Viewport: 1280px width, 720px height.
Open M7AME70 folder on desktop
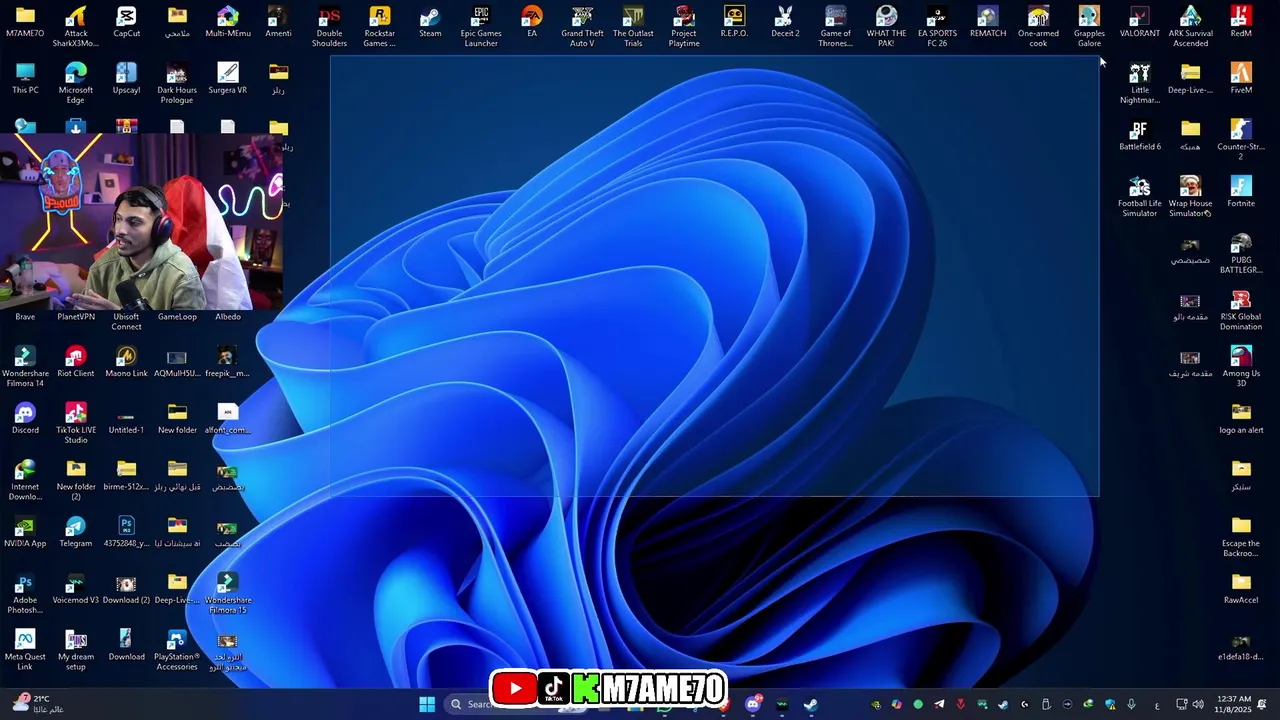pos(25,22)
